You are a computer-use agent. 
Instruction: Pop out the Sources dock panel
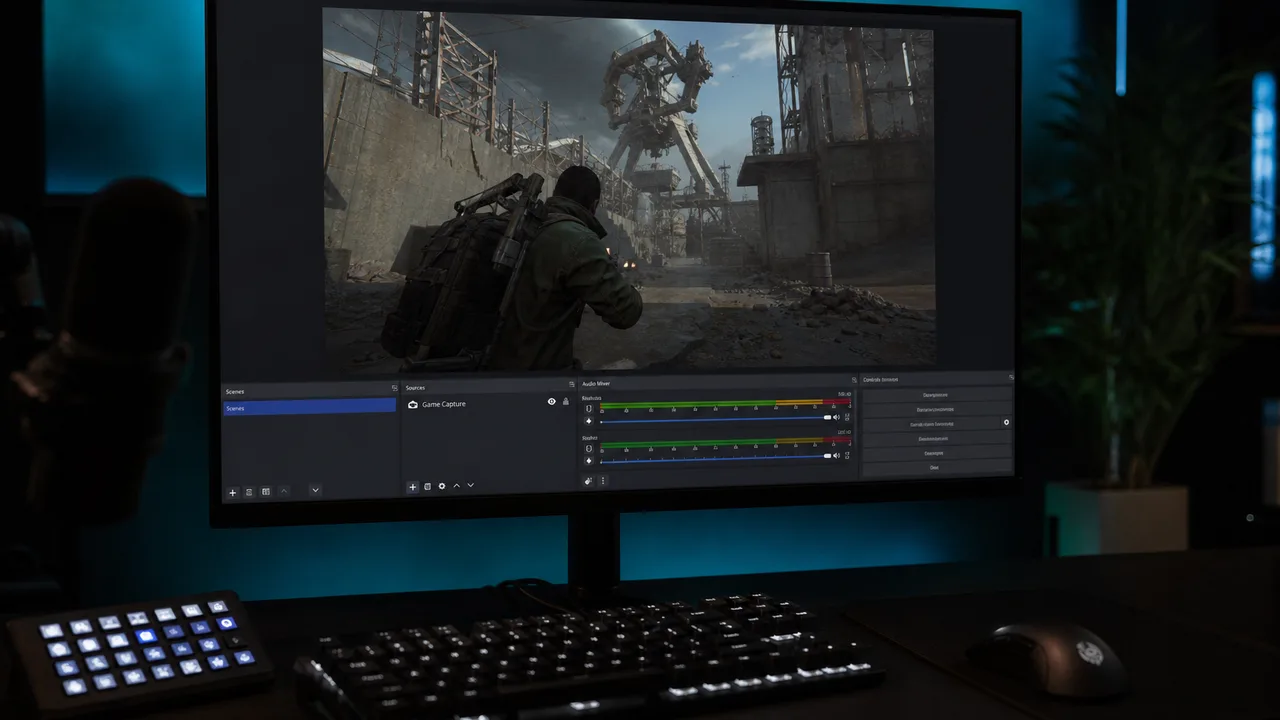tap(571, 385)
